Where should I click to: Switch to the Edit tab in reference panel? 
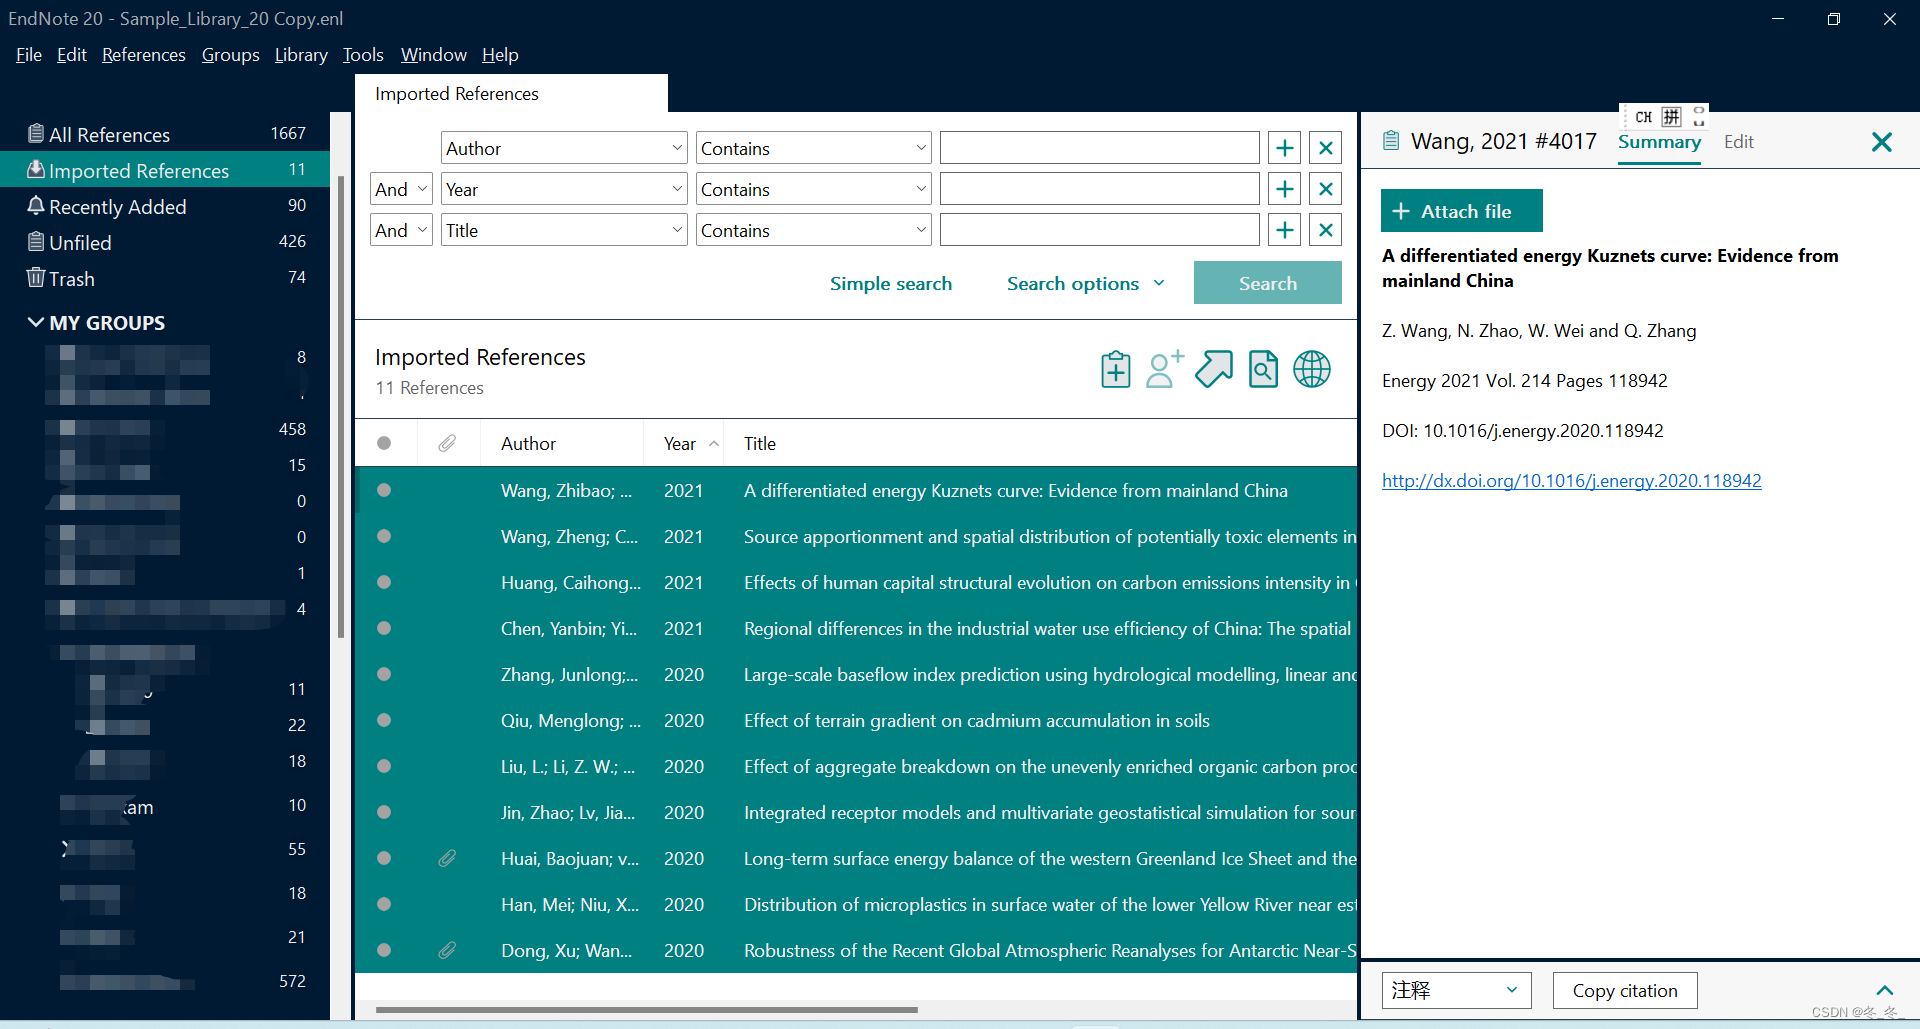tap(1739, 142)
